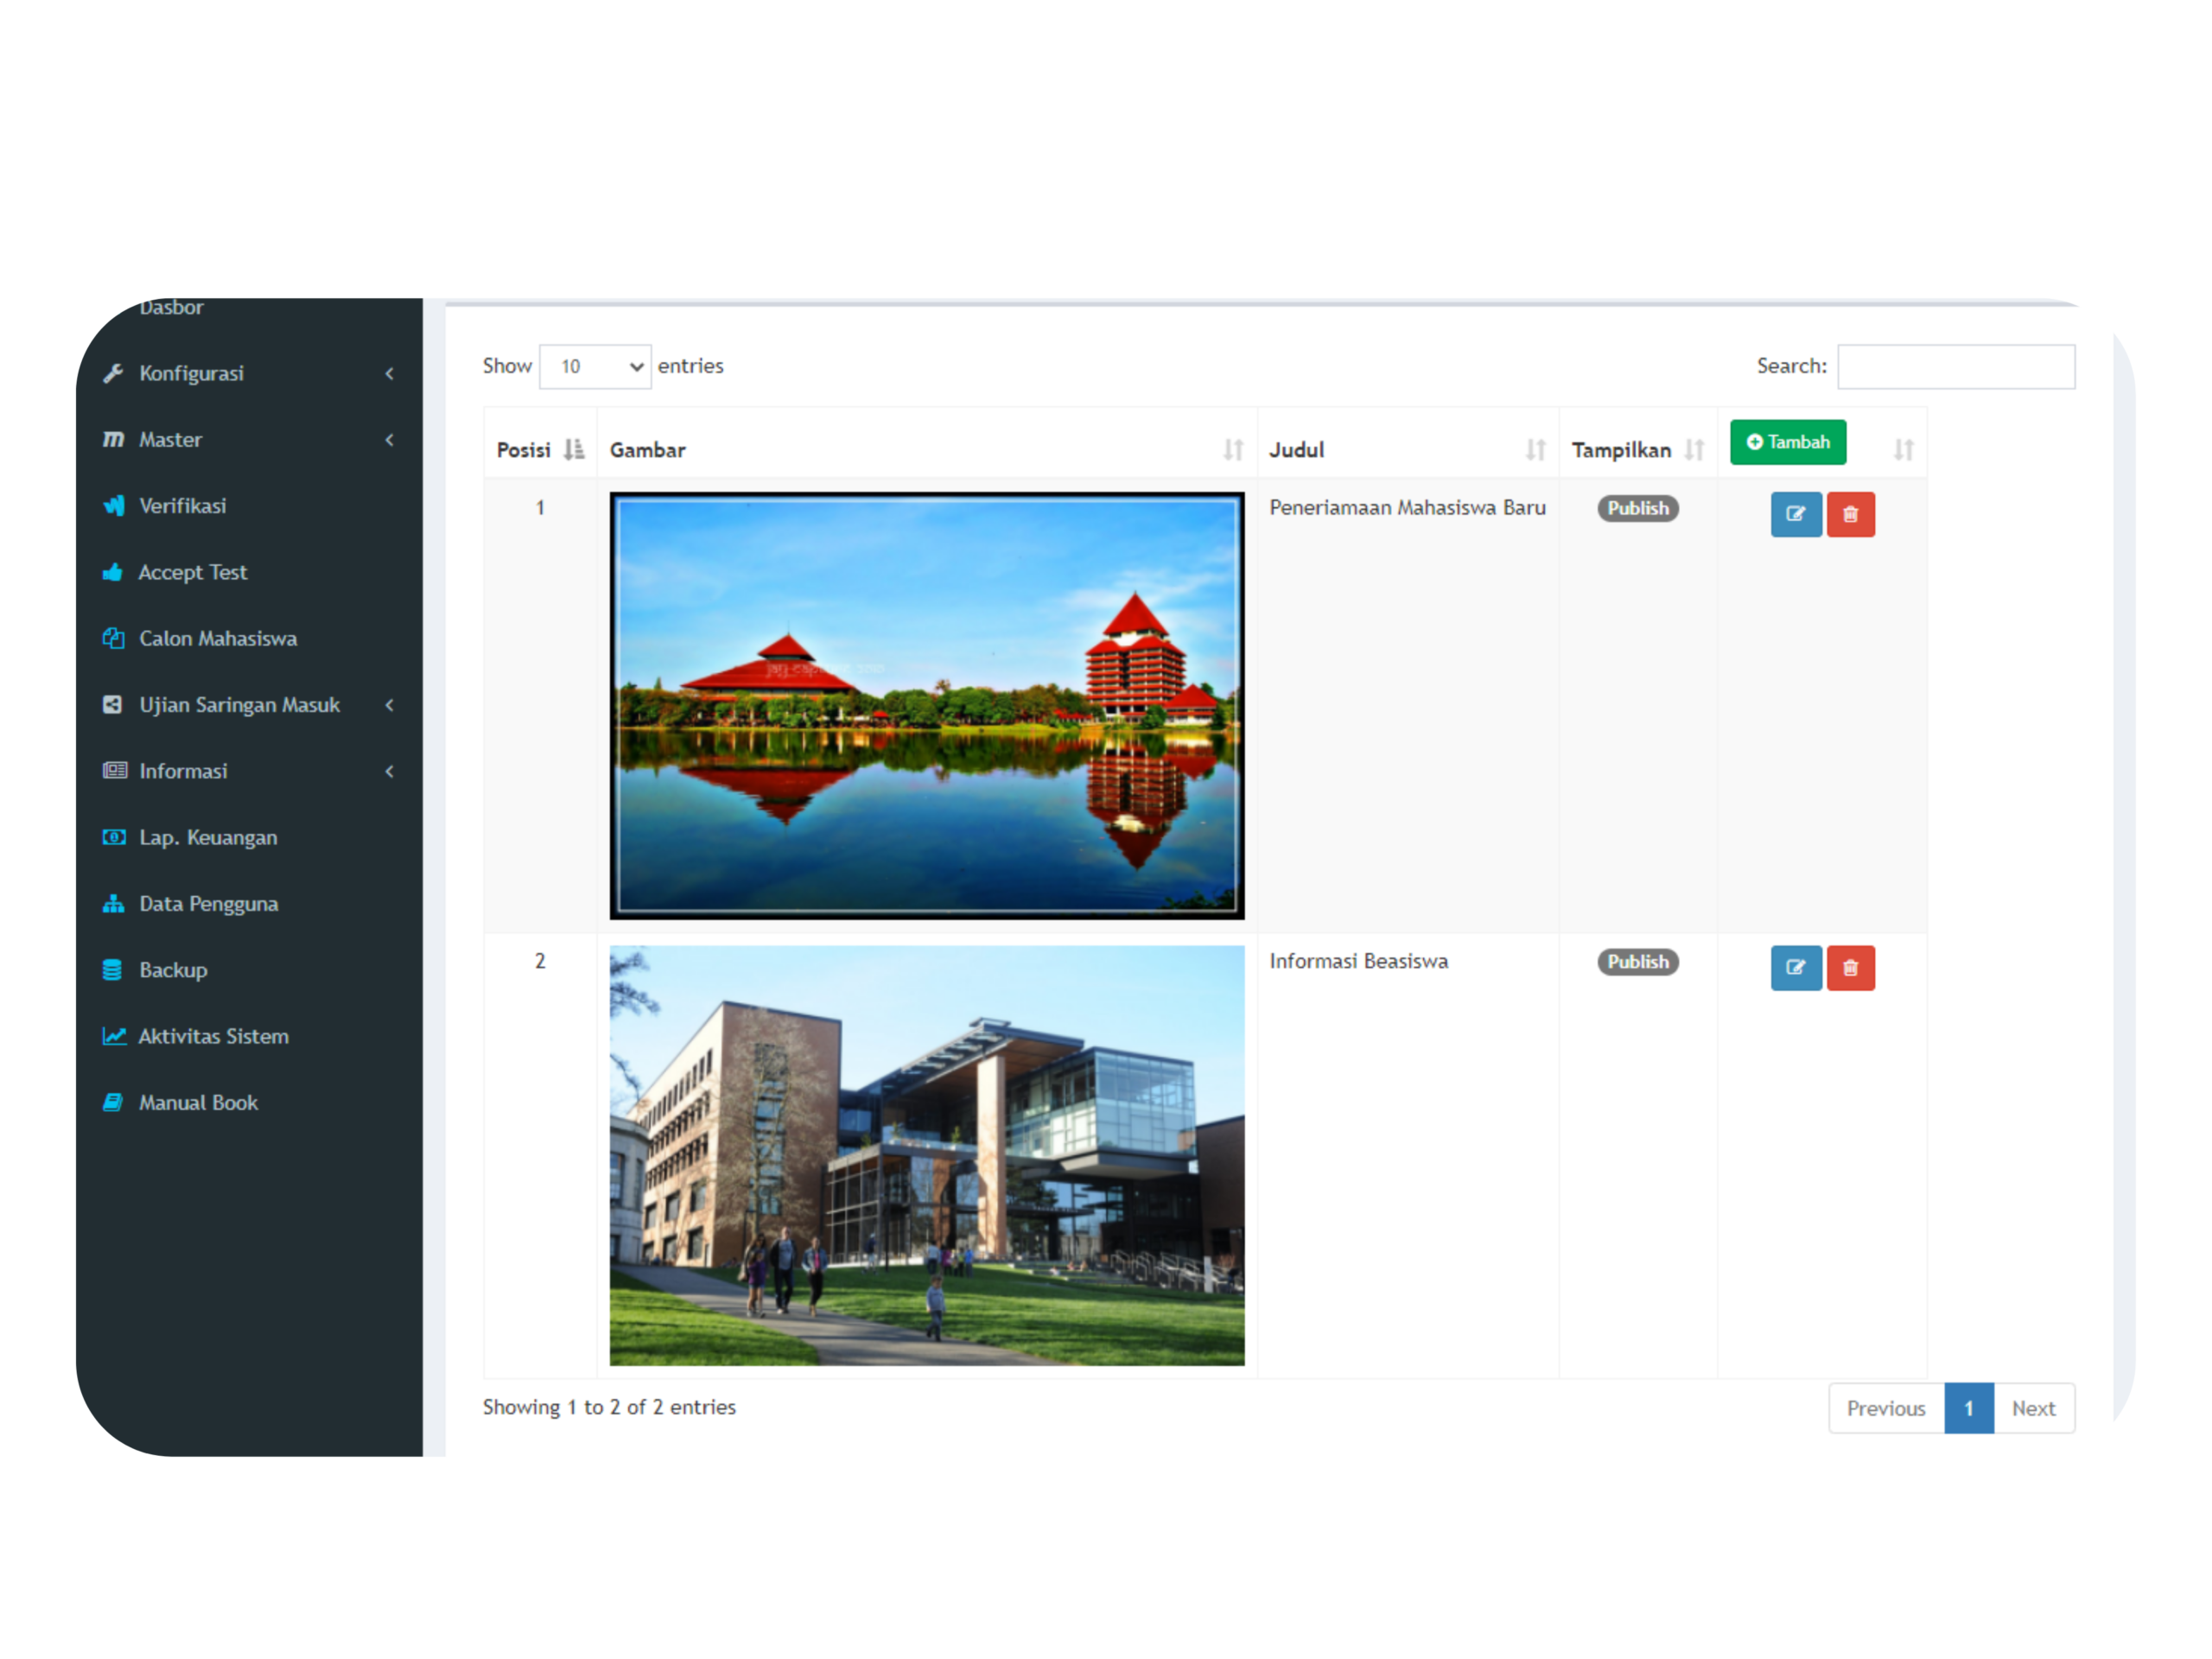
Task: Sort table by Posisi column icon
Action: (573, 450)
